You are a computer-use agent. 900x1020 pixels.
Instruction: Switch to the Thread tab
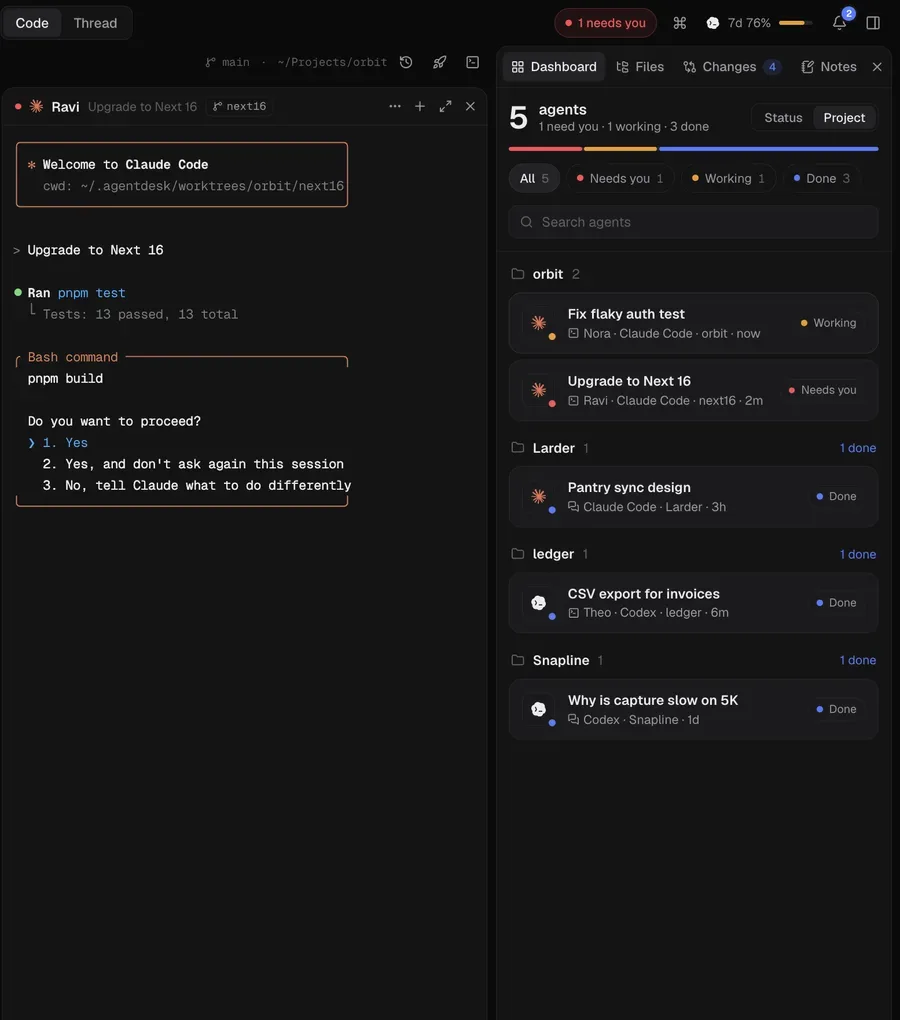96,23
